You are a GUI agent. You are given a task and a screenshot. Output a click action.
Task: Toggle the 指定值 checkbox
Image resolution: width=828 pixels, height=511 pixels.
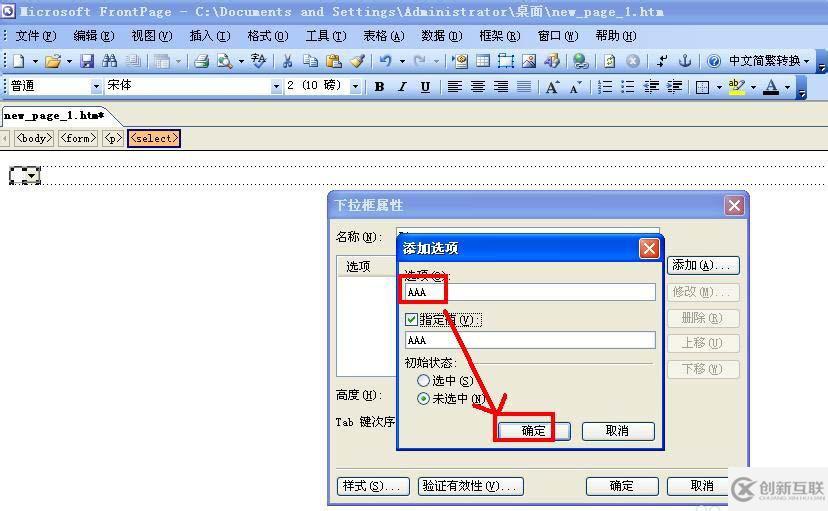coord(411,319)
